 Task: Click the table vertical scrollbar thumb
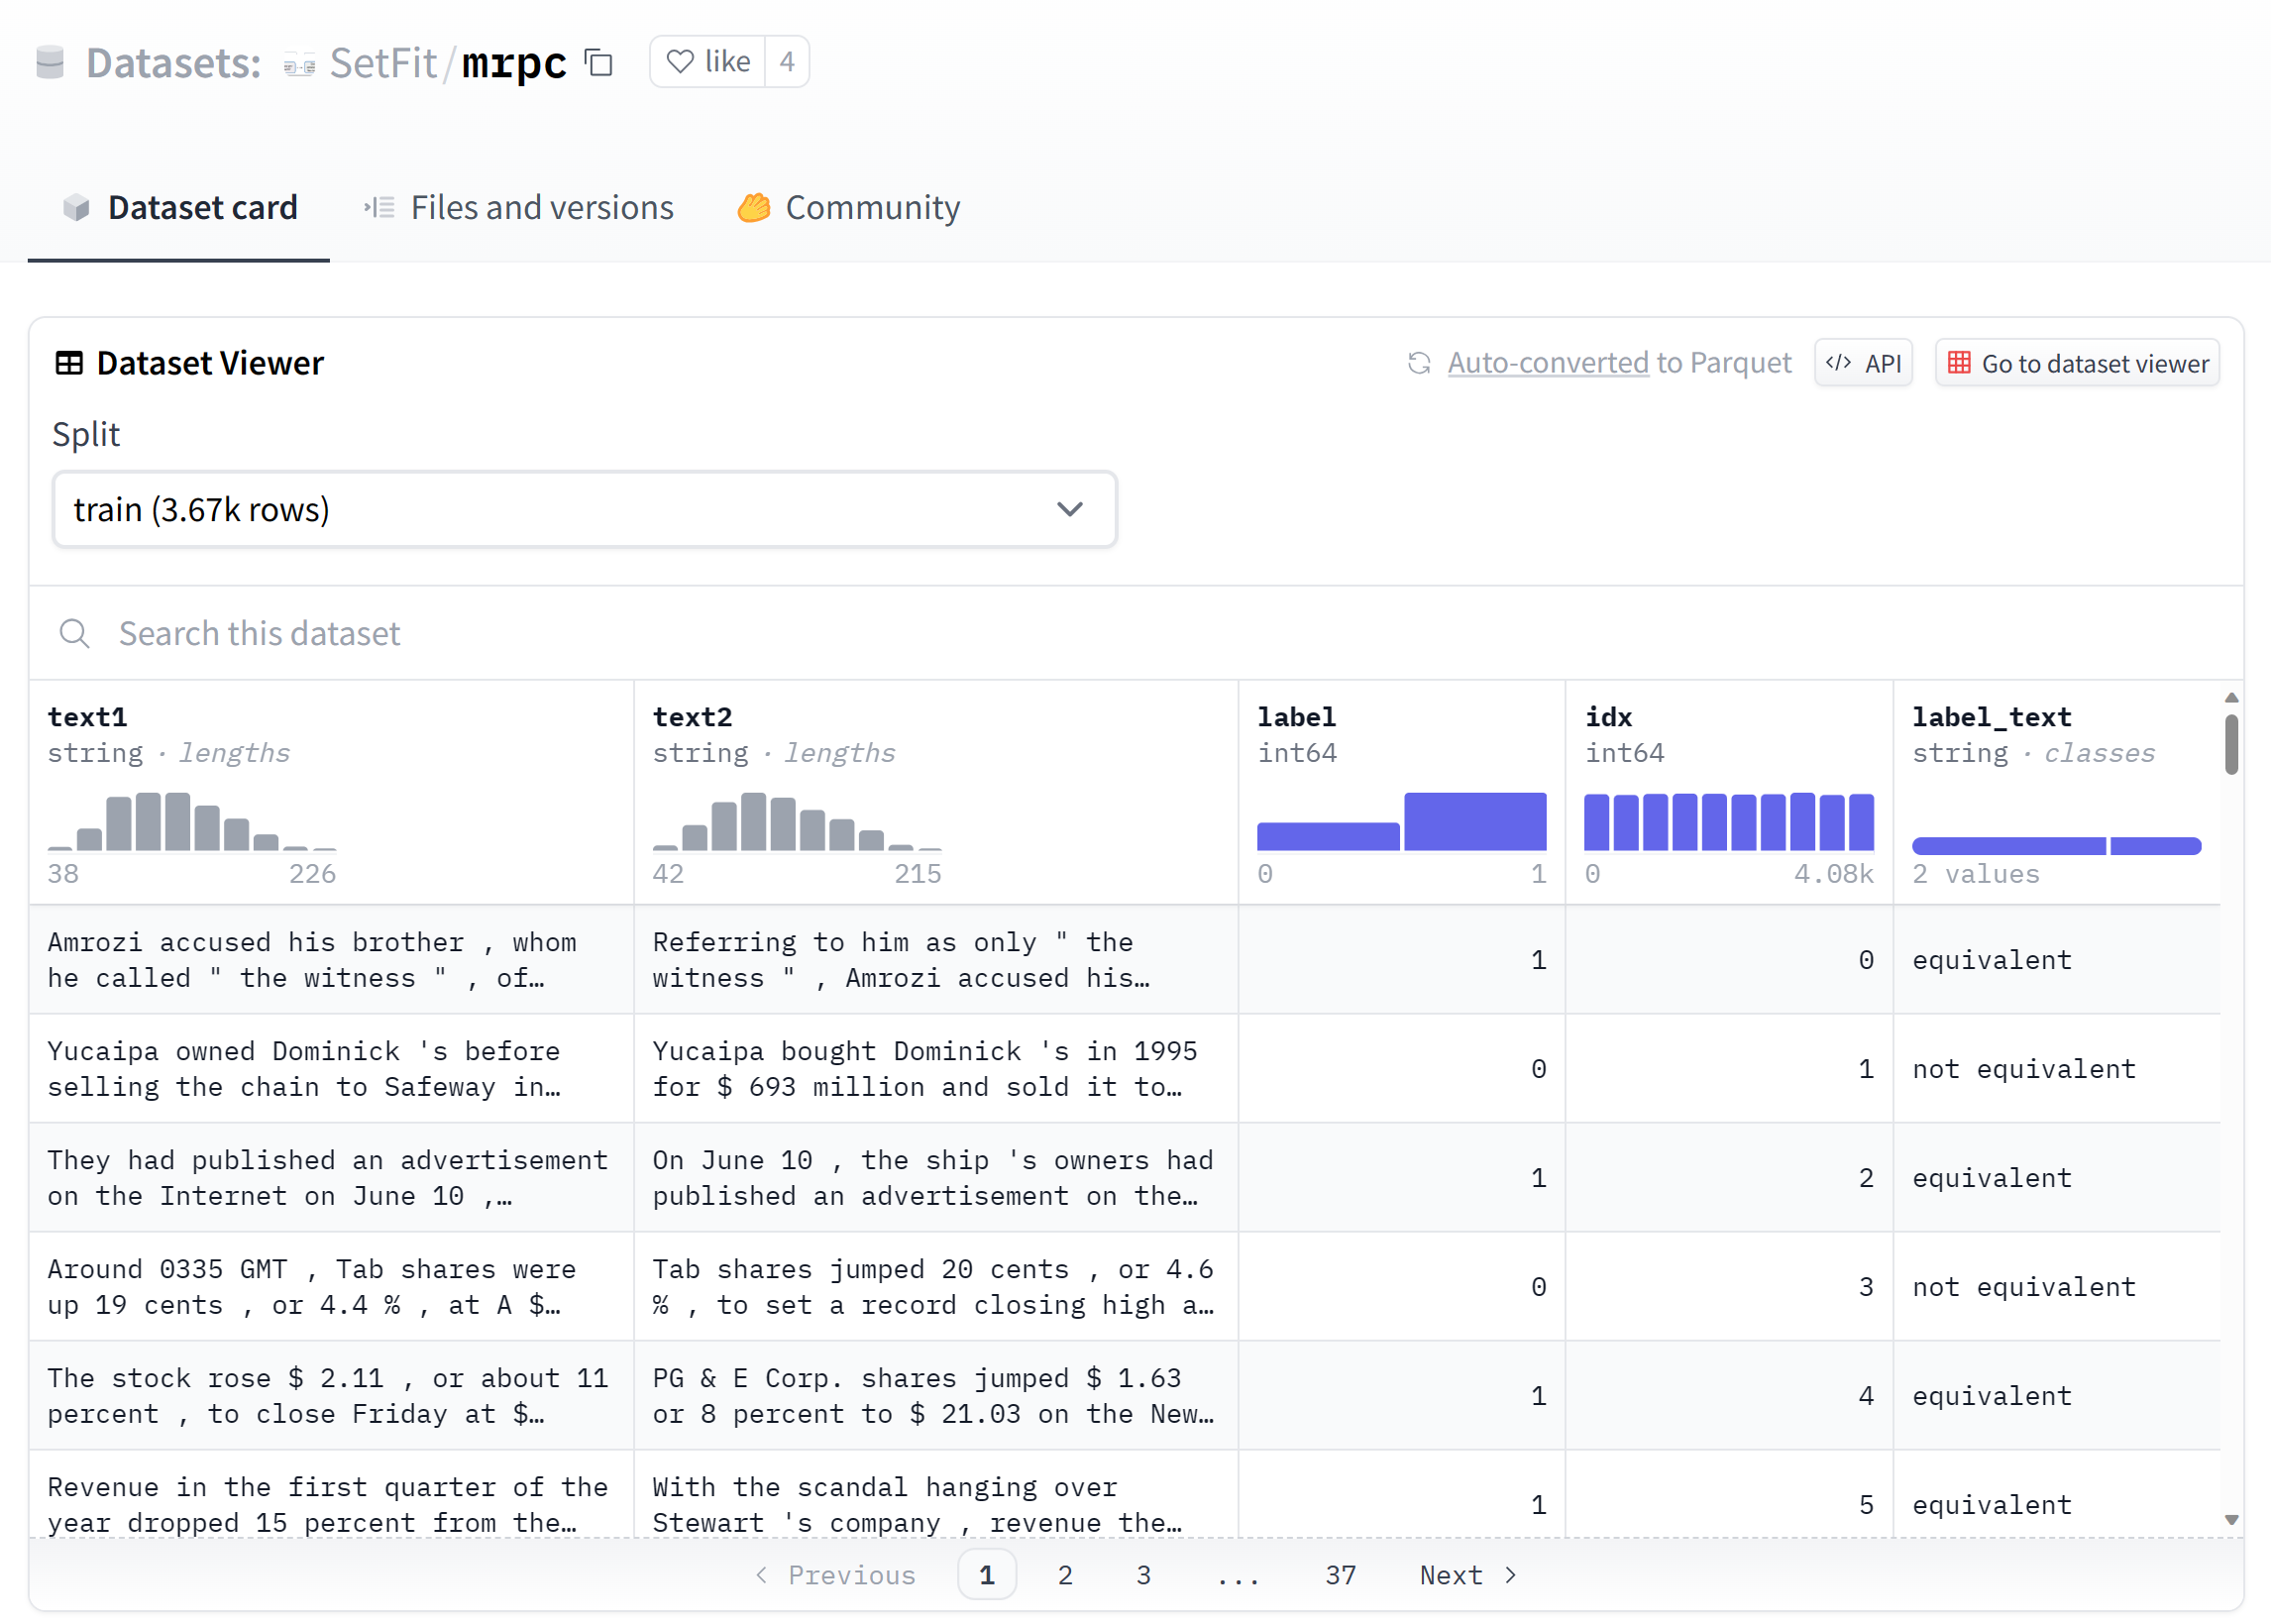[x=2230, y=743]
